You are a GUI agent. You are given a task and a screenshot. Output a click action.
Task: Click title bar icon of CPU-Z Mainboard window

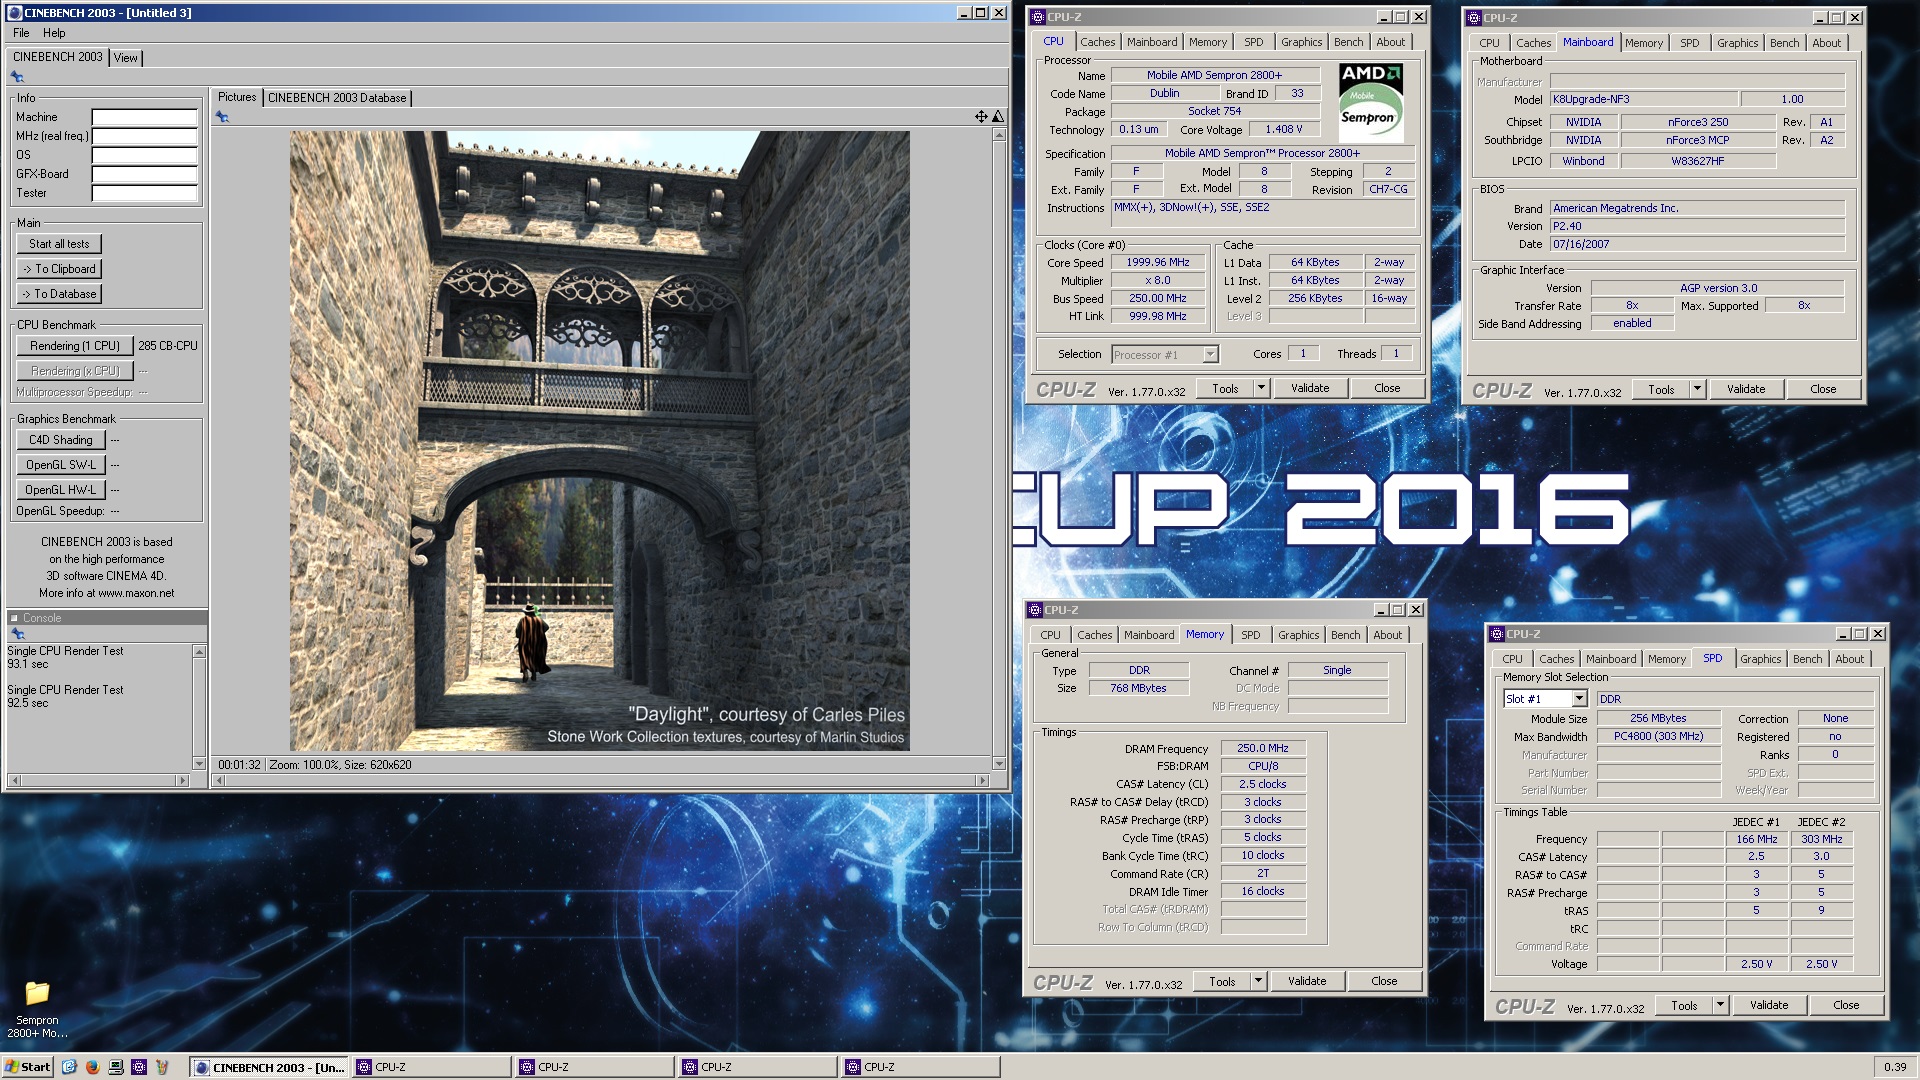click(1474, 18)
